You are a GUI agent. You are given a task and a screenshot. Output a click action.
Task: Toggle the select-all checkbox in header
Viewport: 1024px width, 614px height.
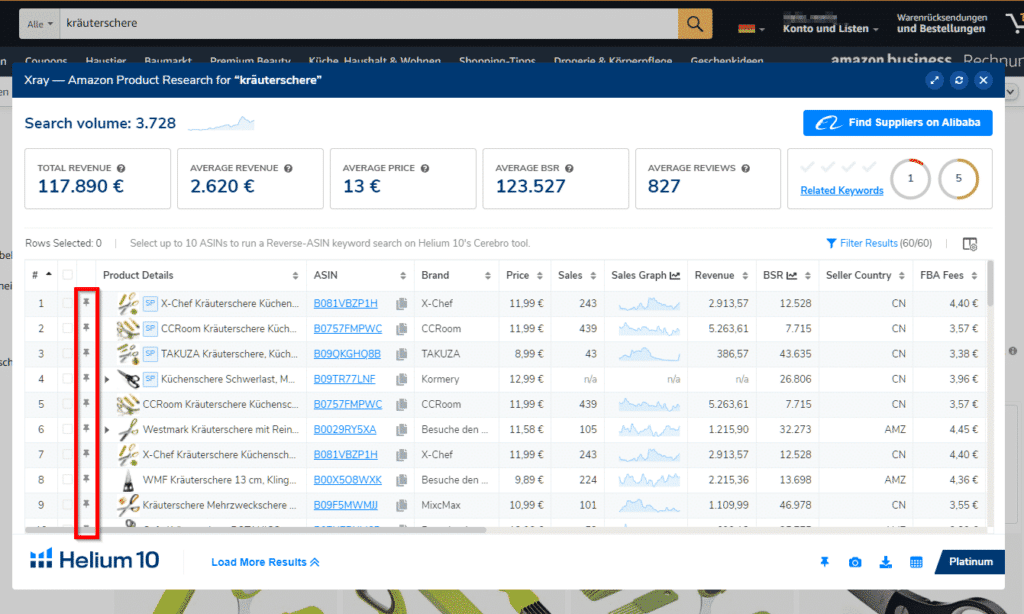(x=67, y=275)
